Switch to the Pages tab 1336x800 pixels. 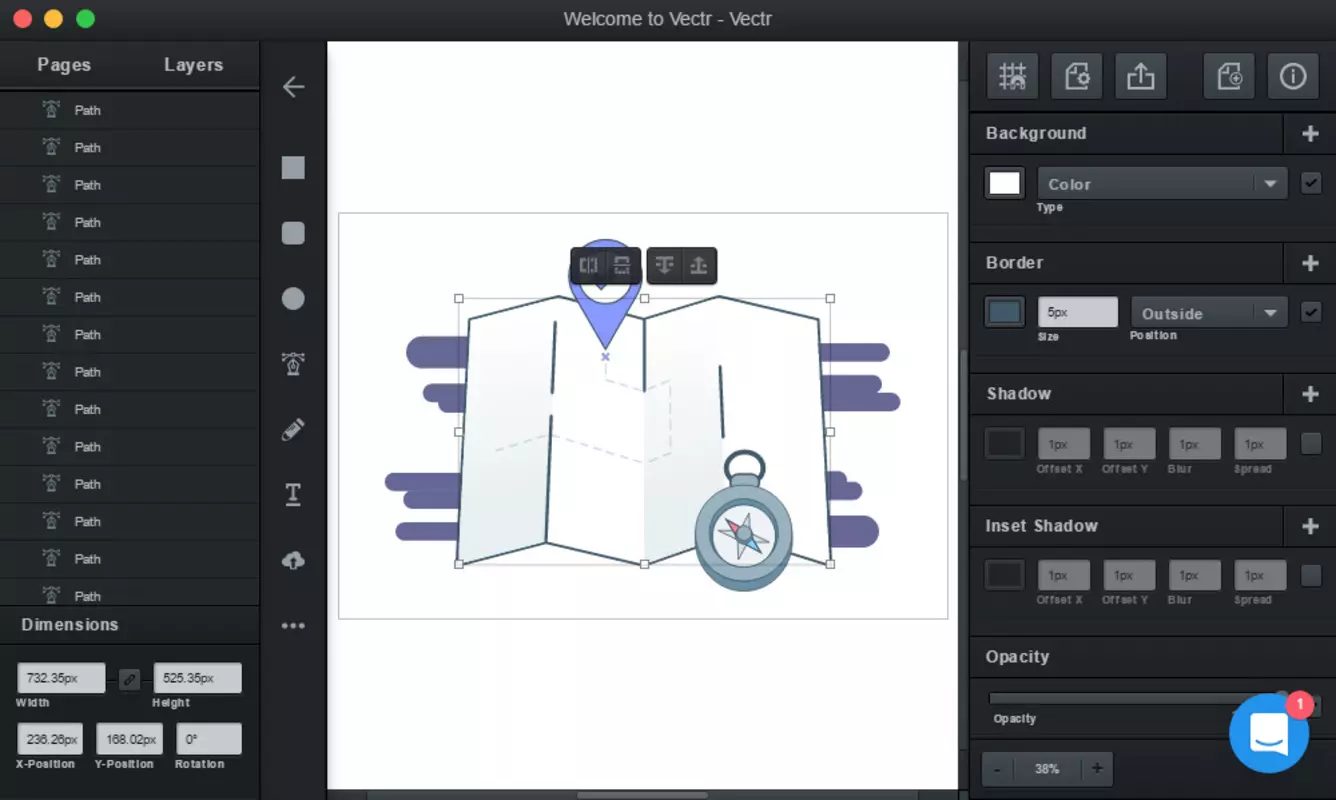pyautogui.click(x=64, y=65)
